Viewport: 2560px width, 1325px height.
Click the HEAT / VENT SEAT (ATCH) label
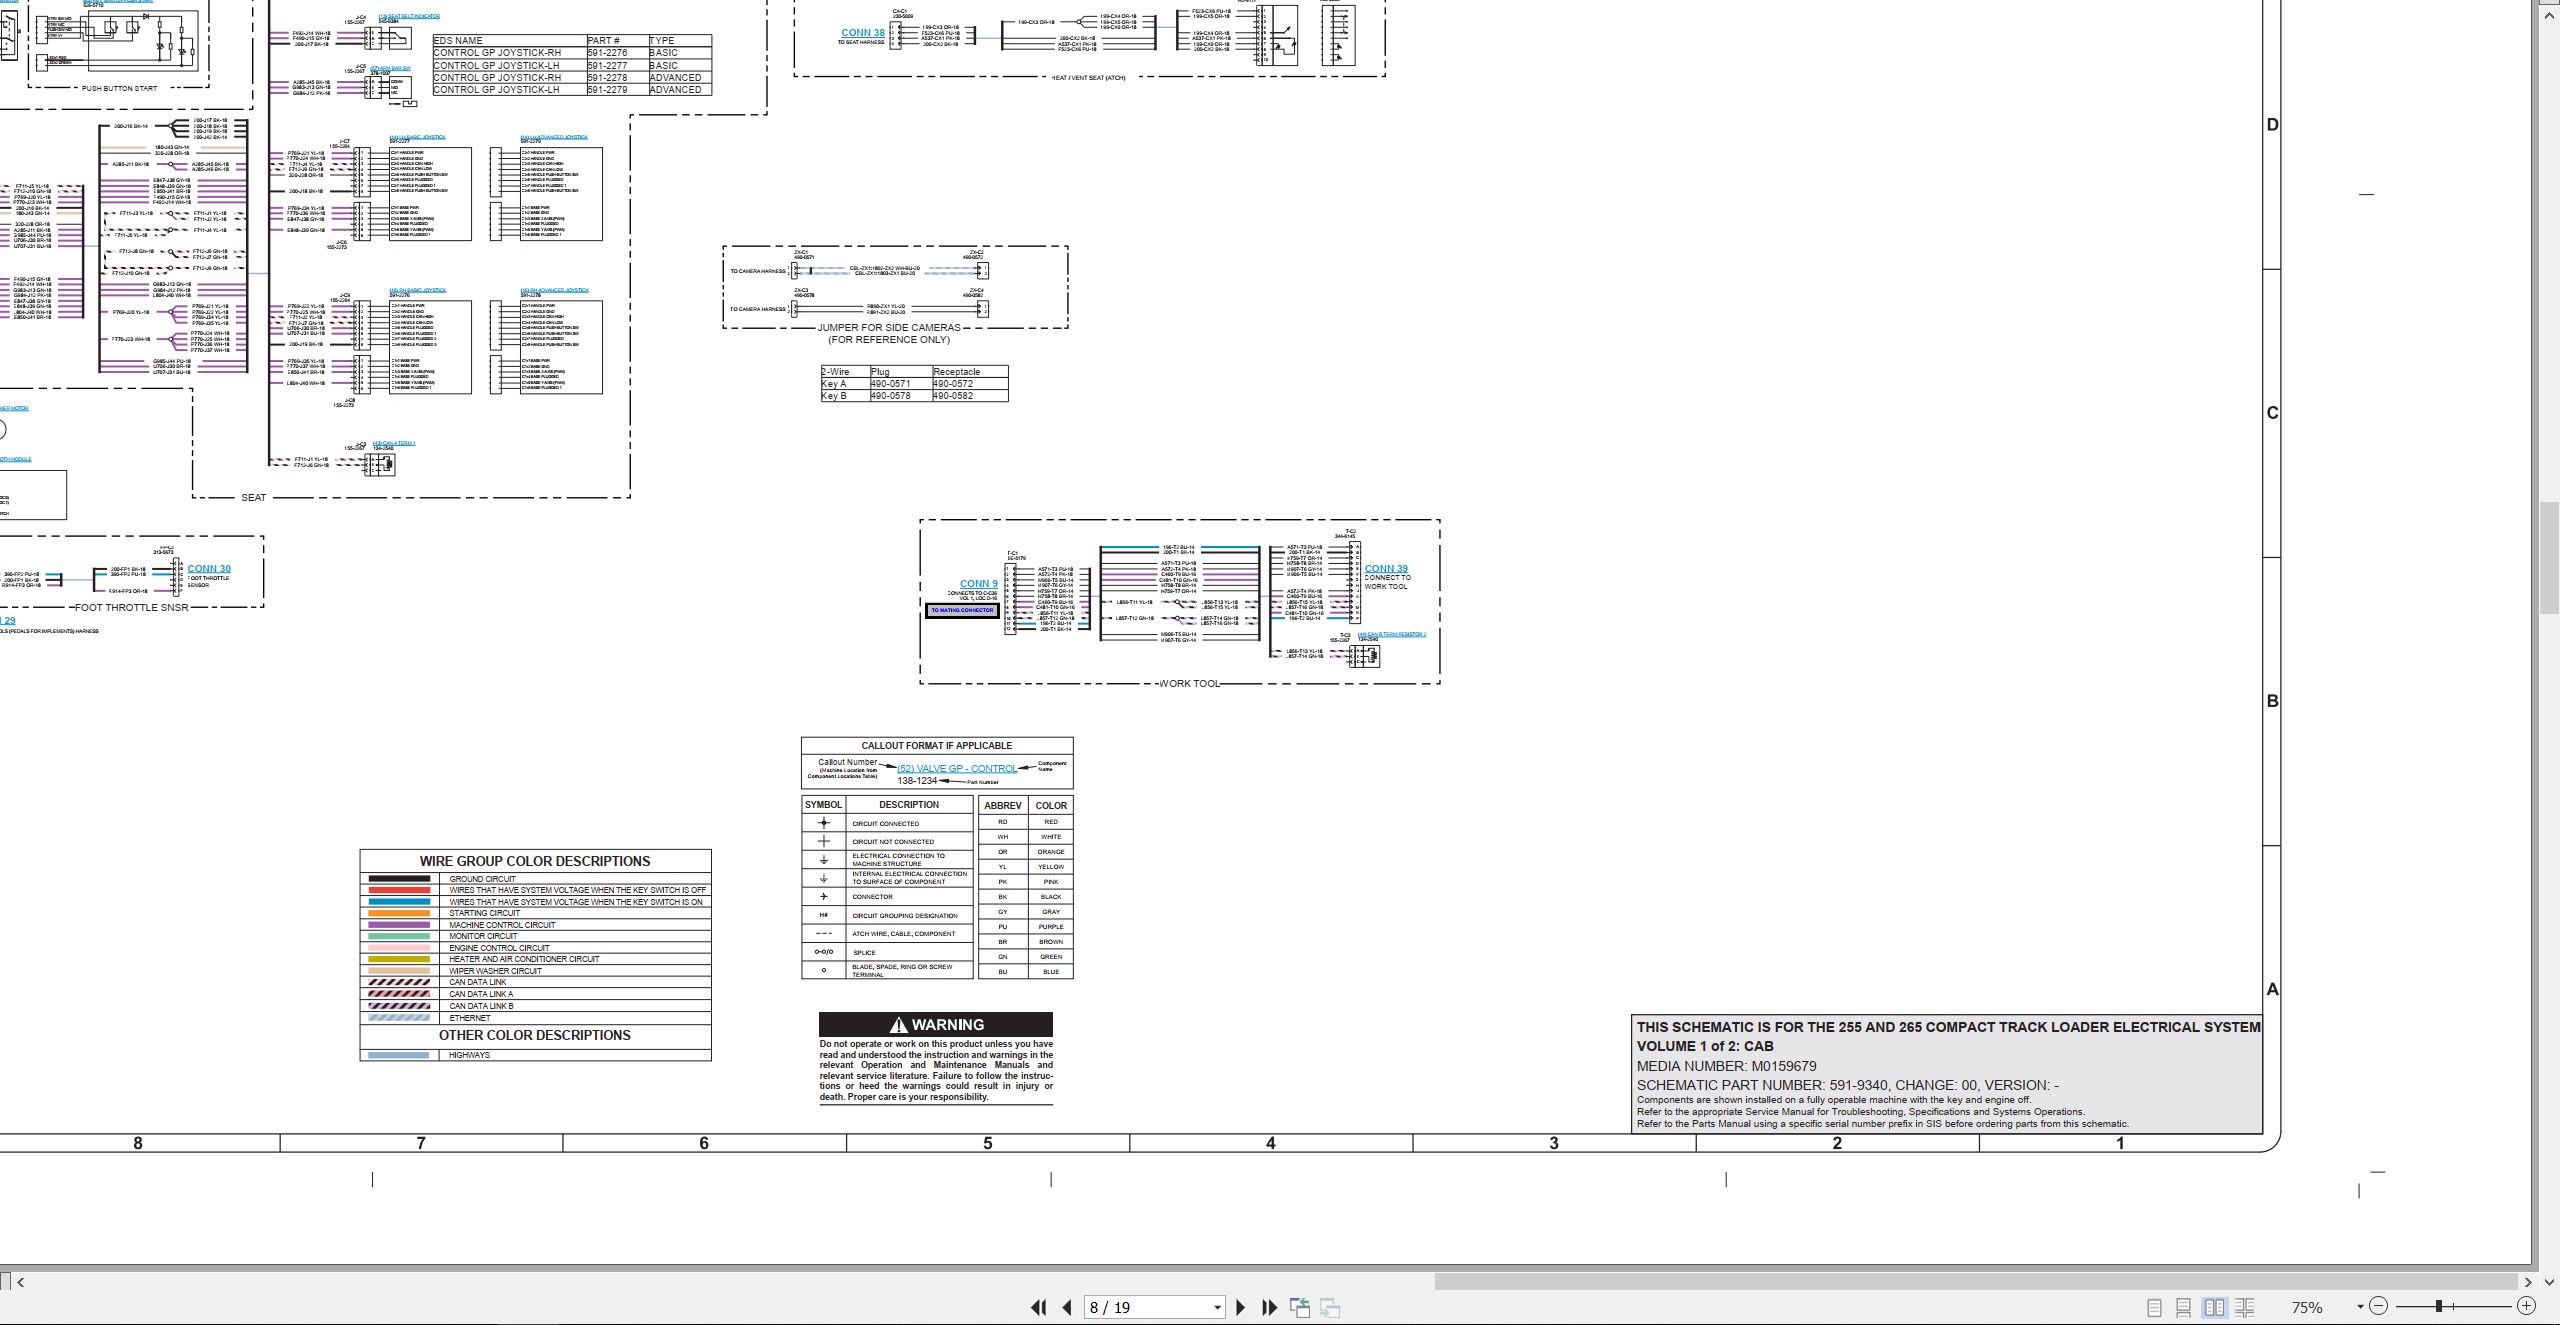[1088, 77]
